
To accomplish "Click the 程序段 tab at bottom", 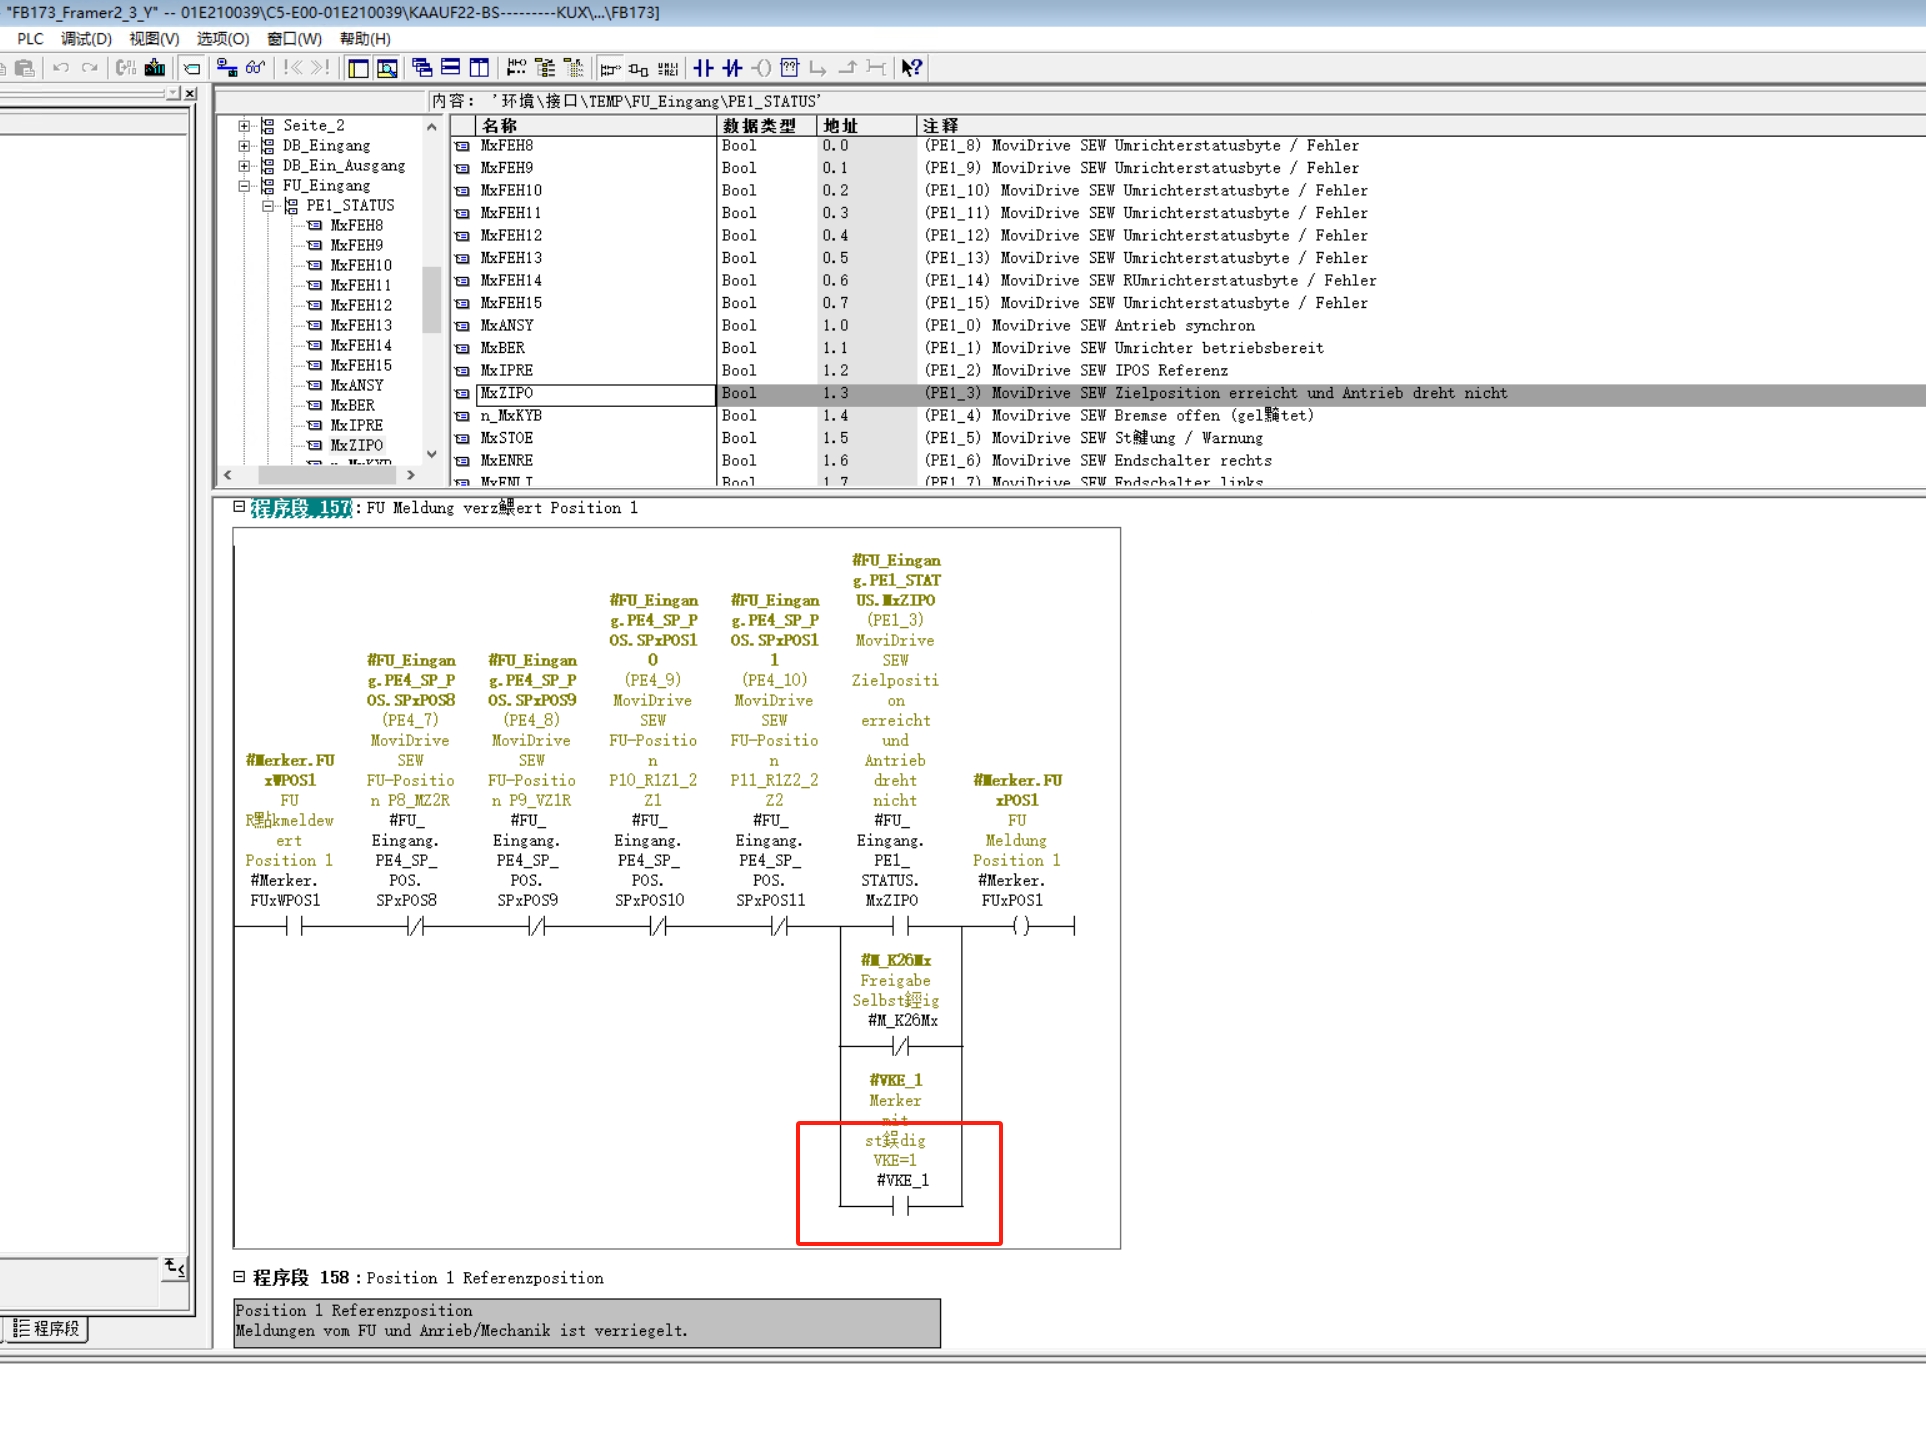I will 47,1329.
